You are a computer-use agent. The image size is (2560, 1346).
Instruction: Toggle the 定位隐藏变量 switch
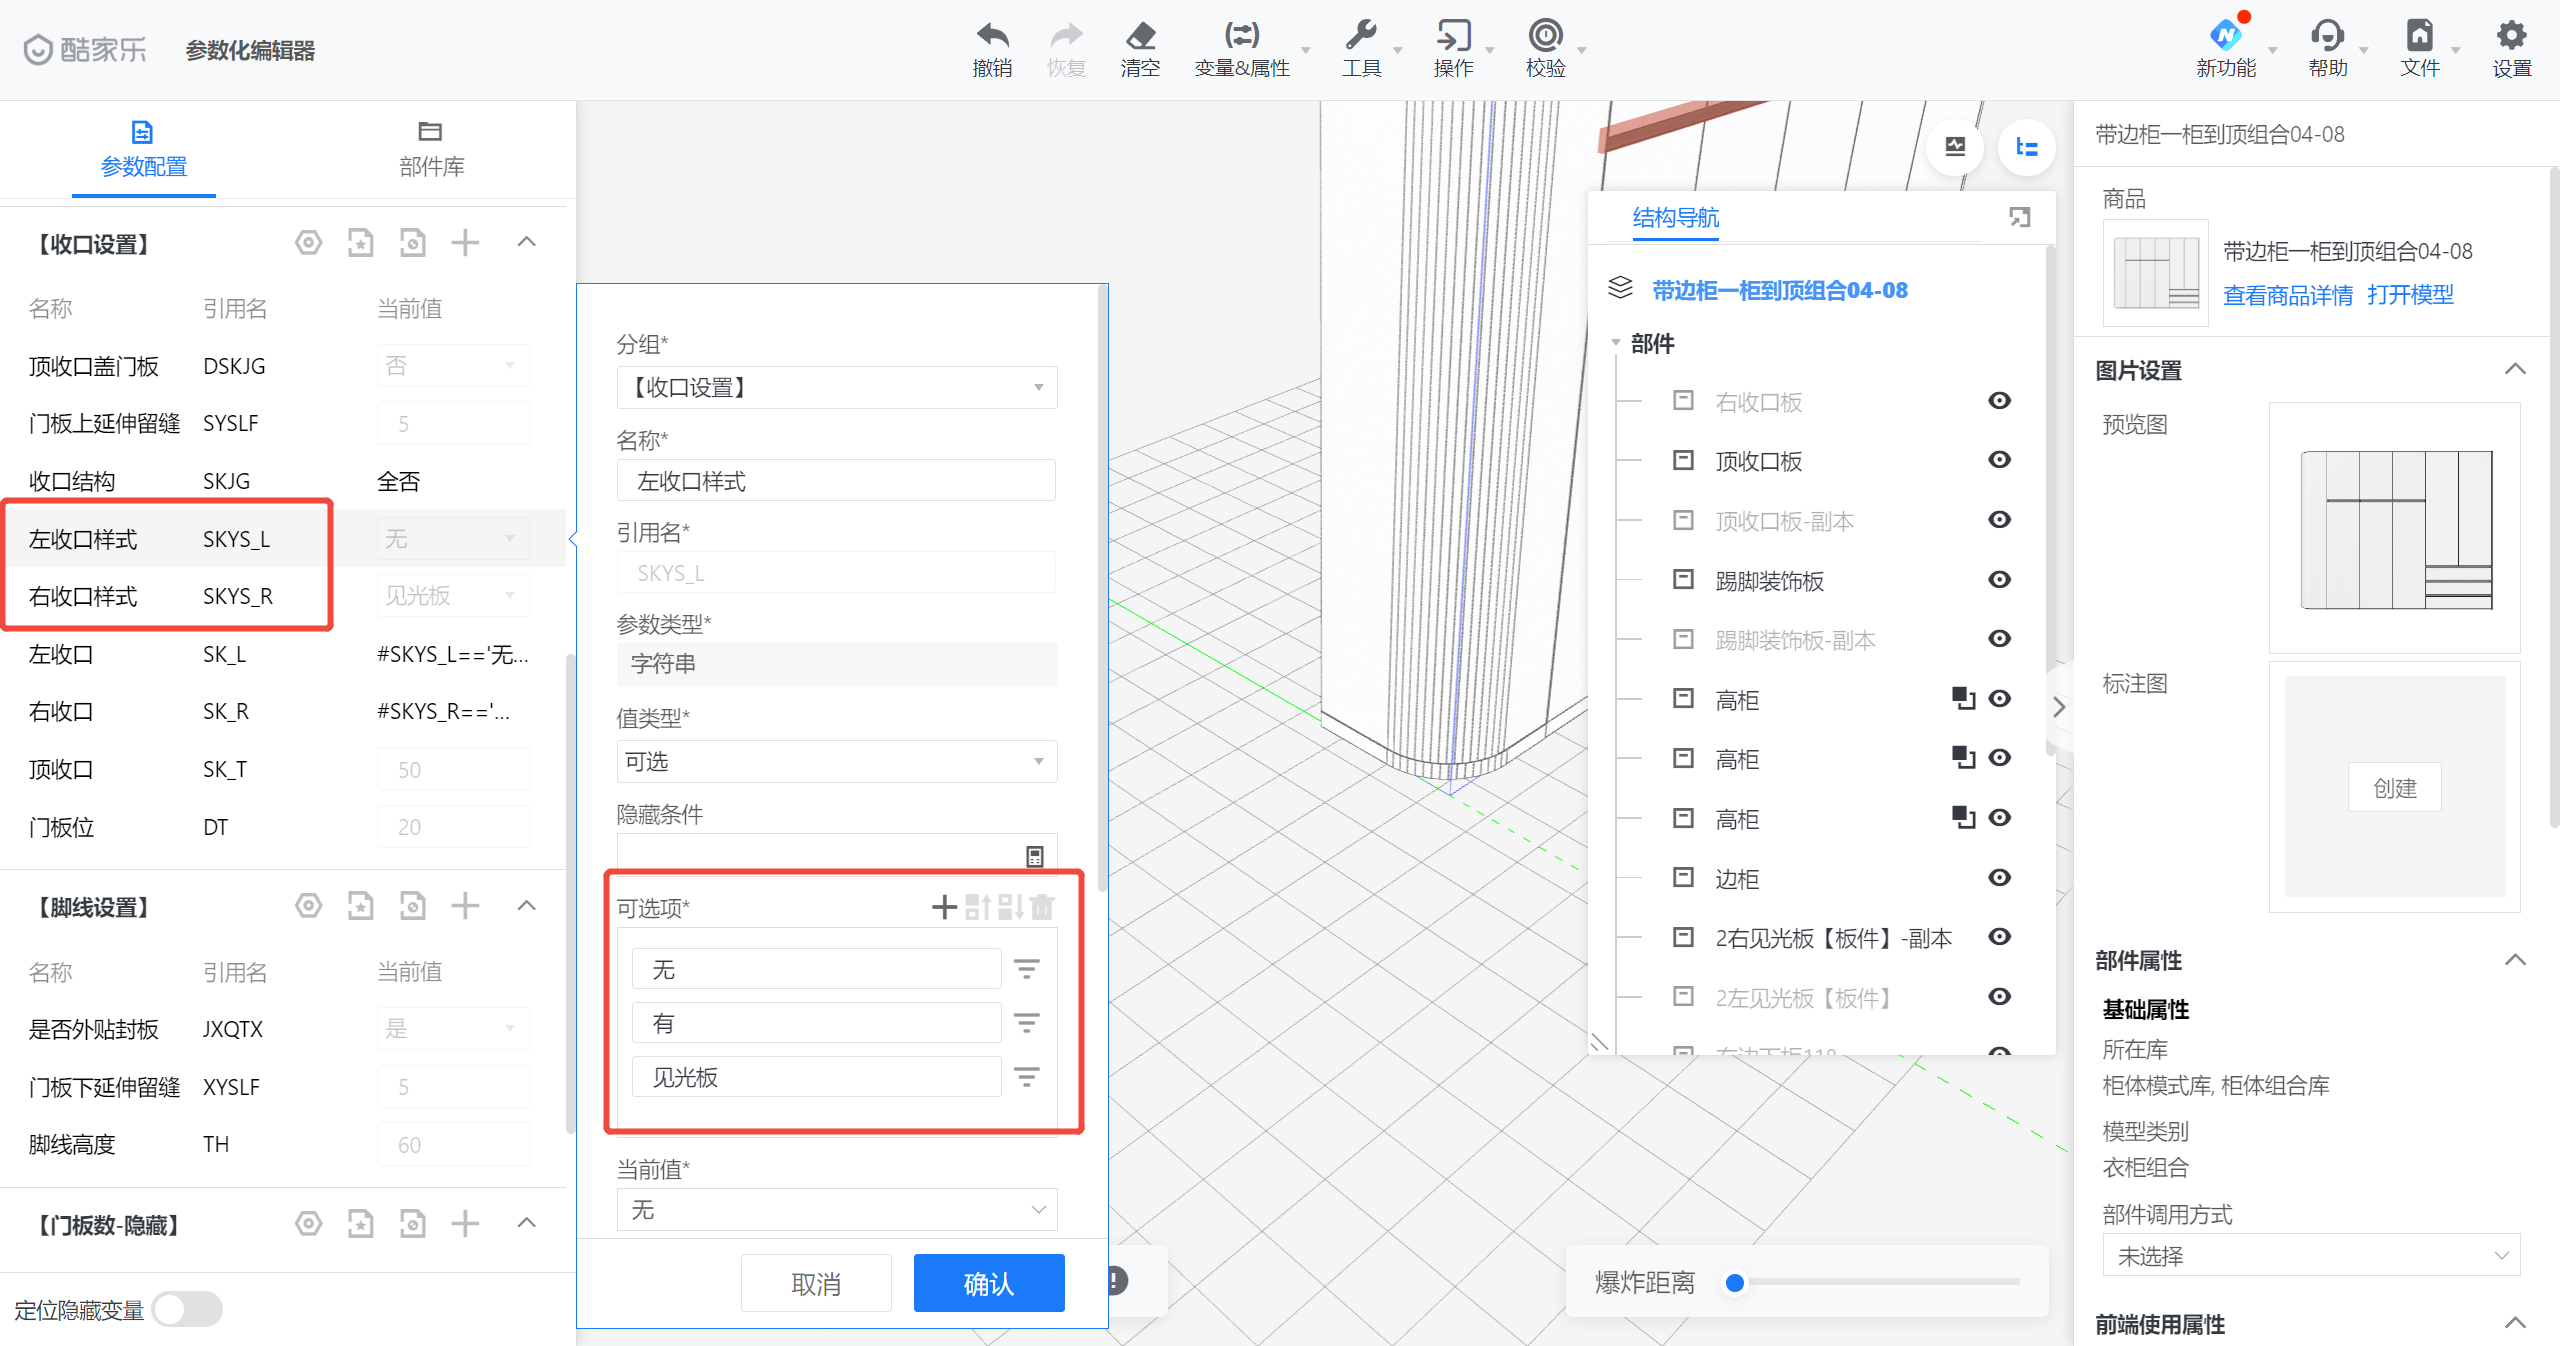click(x=188, y=1309)
